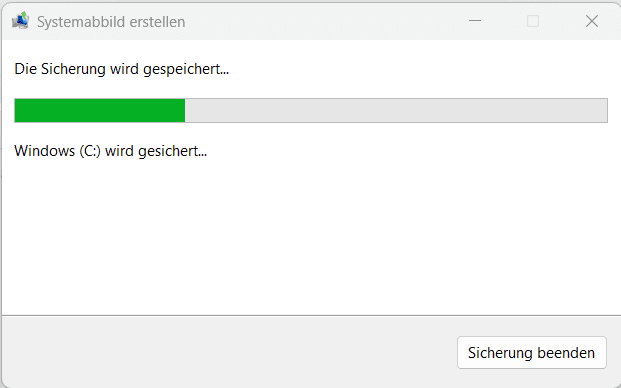The image size is (621, 388).
Task: Click the separator line above the footer
Action: click(310, 316)
